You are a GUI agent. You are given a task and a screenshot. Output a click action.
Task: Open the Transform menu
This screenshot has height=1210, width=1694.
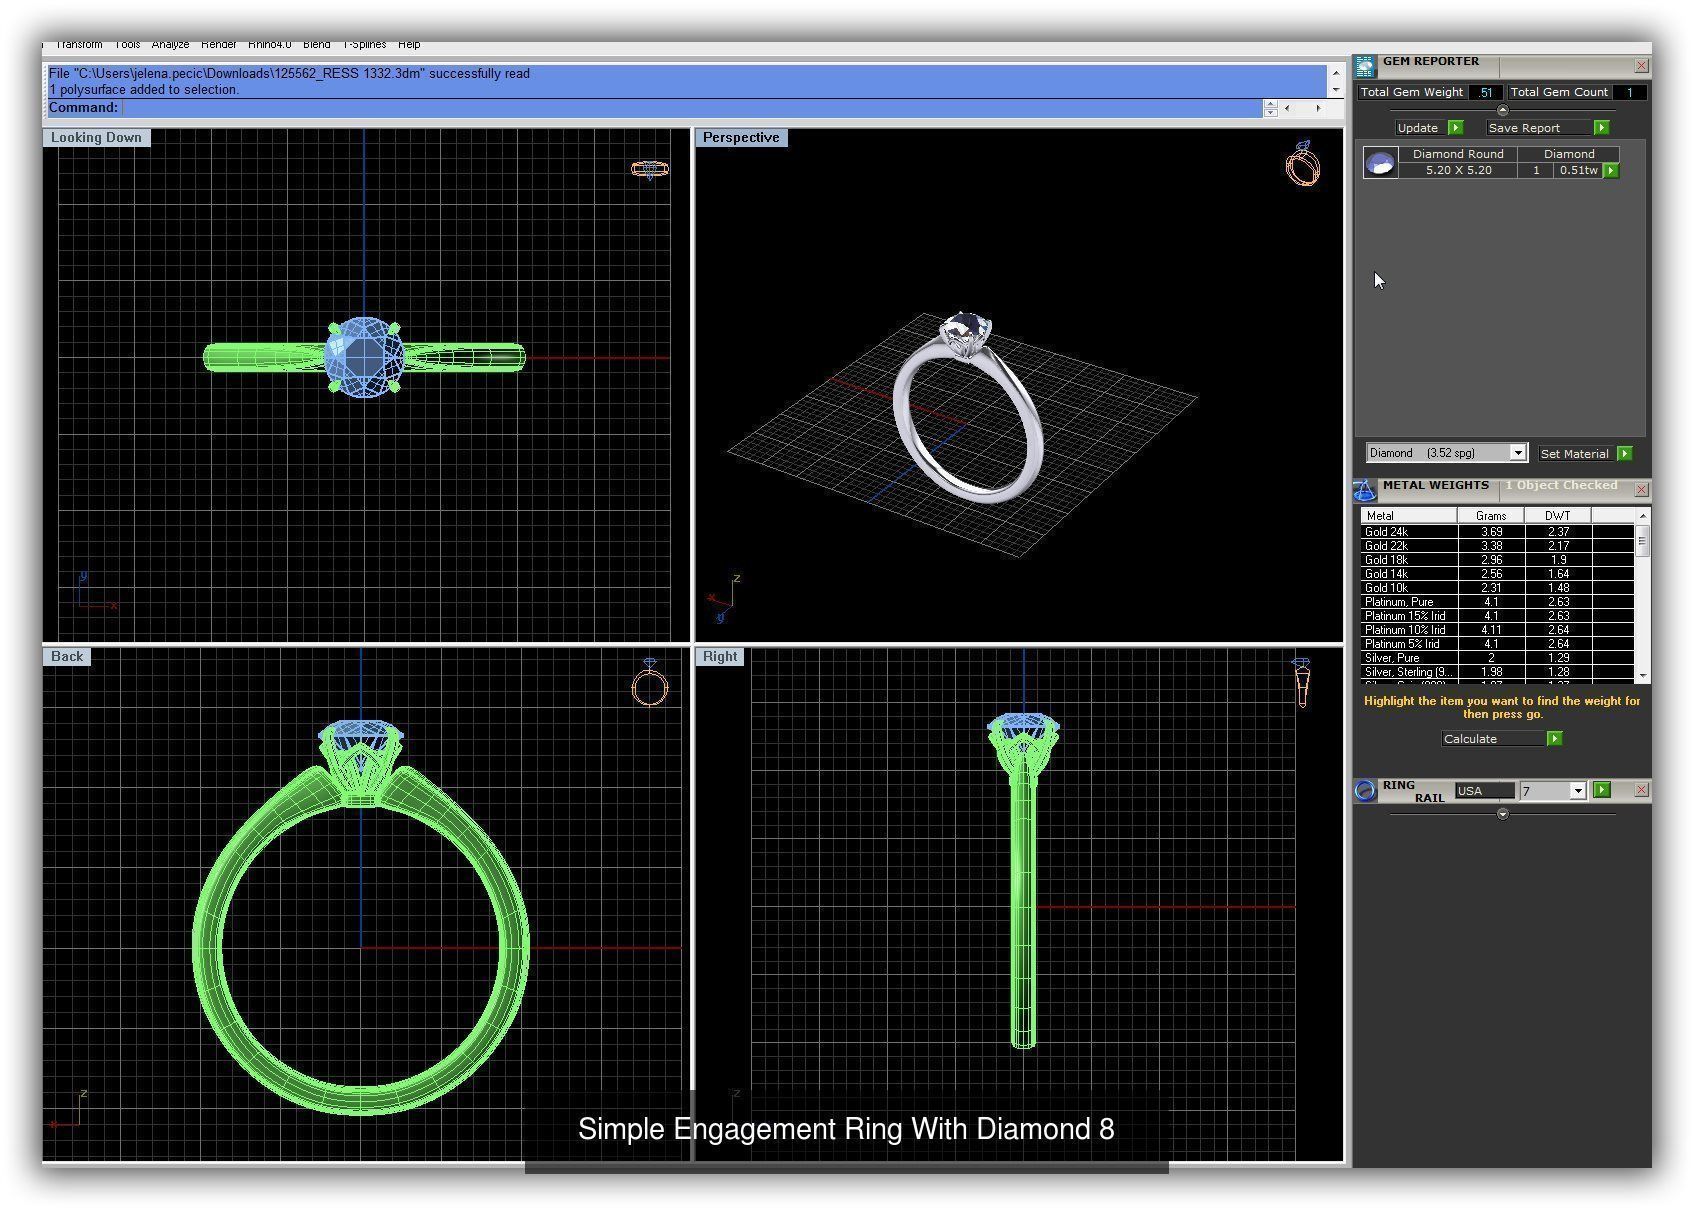tap(79, 45)
